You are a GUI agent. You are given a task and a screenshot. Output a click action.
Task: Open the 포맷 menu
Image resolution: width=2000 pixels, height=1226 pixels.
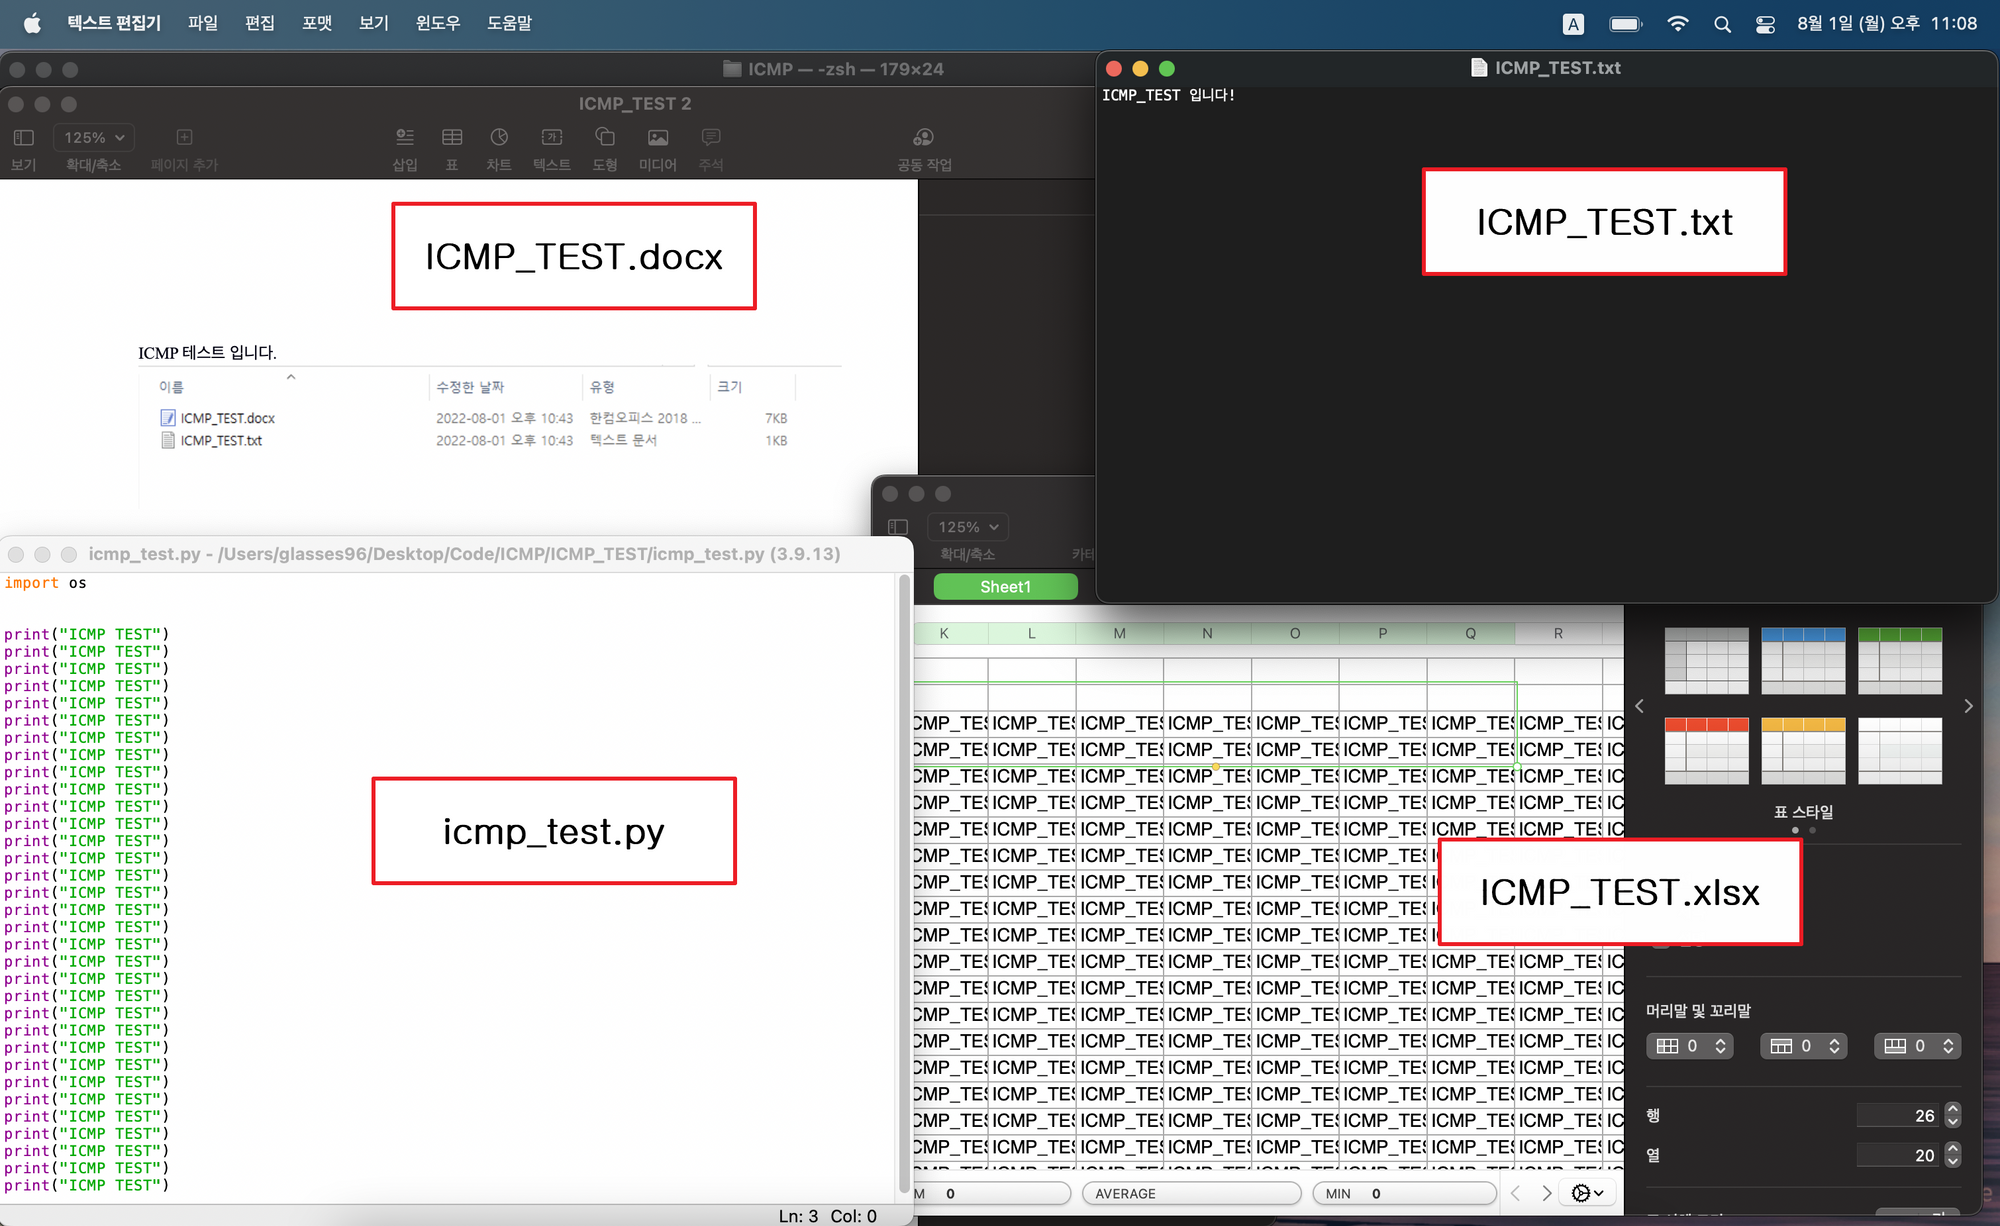click(317, 23)
